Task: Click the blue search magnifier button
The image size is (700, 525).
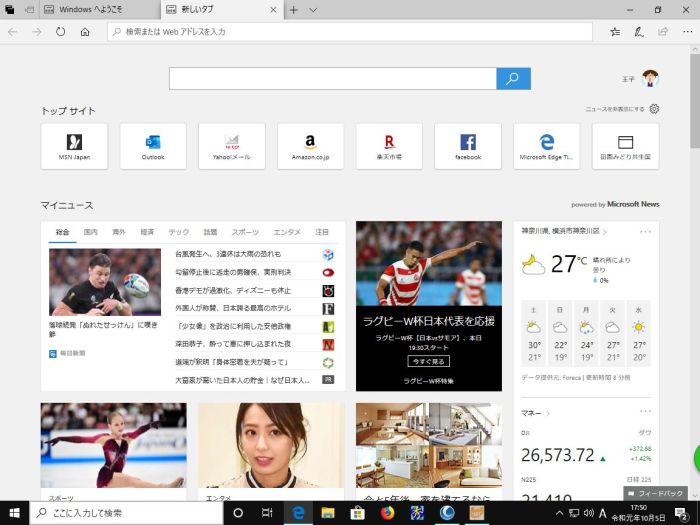Action: (x=513, y=79)
